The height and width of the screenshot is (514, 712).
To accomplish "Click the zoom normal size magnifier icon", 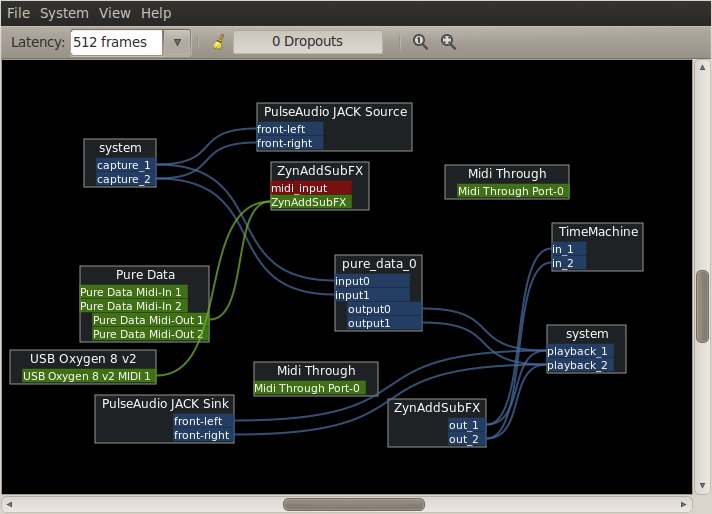I will pos(420,42).
